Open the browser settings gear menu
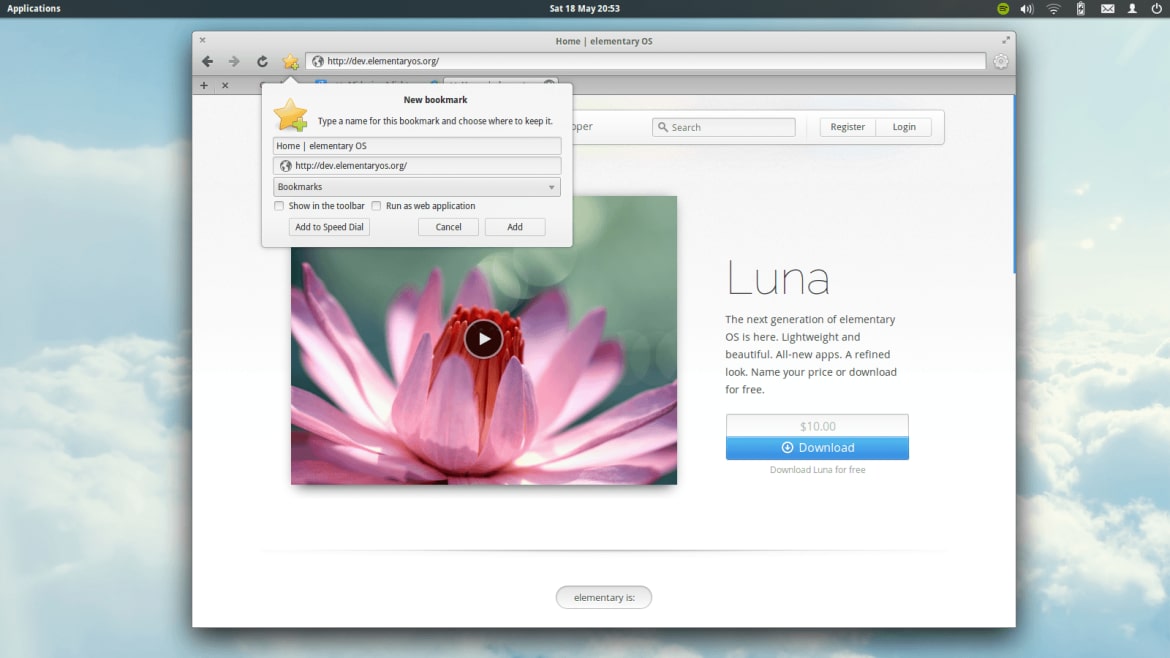 pos(1000,61)
